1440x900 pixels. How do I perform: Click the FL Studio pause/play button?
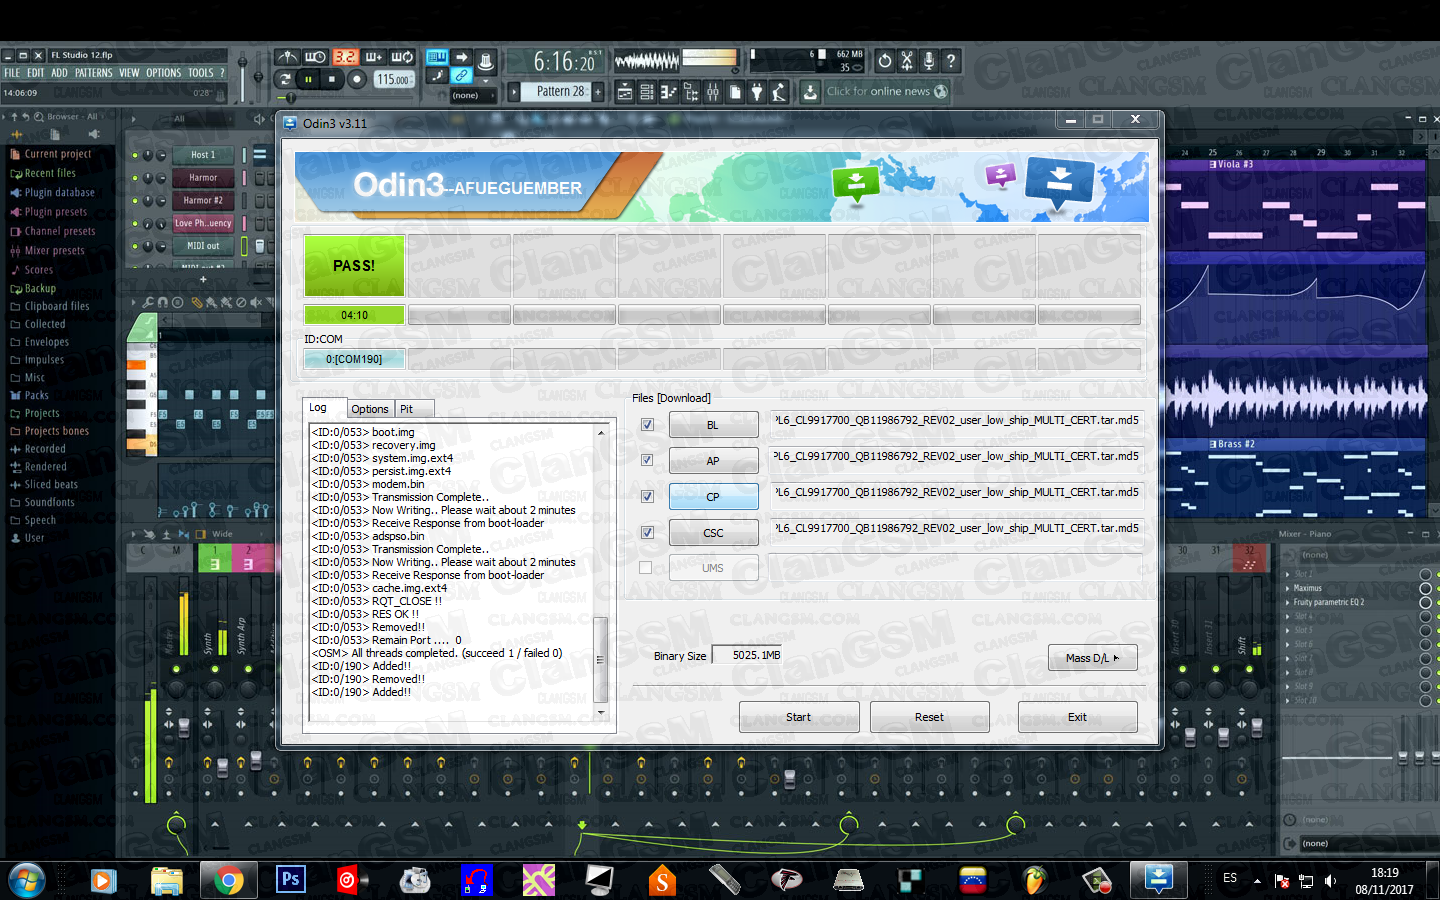[x=308, y=79]
